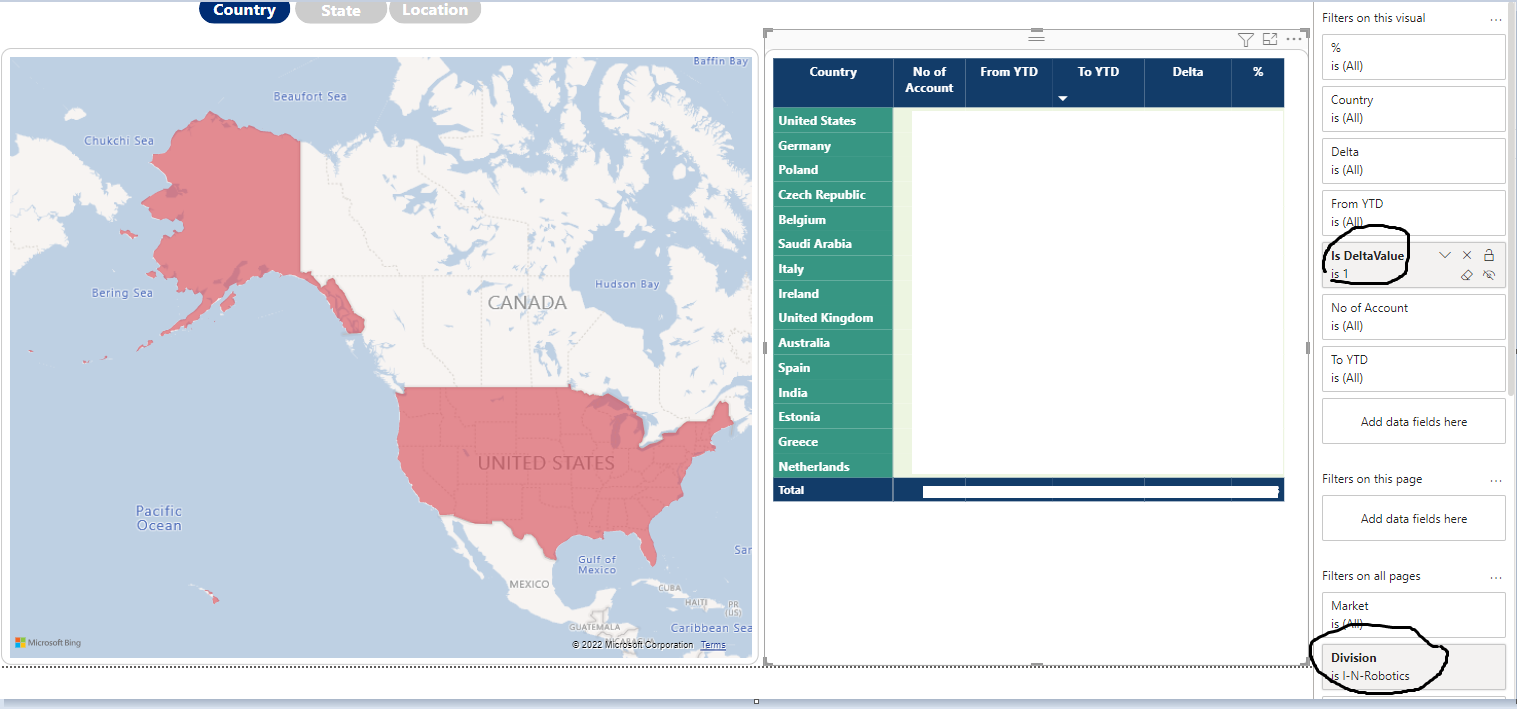Screen dimensions: 1517x709
Task: Click the Total row label
Action: (x=791, y=490)
